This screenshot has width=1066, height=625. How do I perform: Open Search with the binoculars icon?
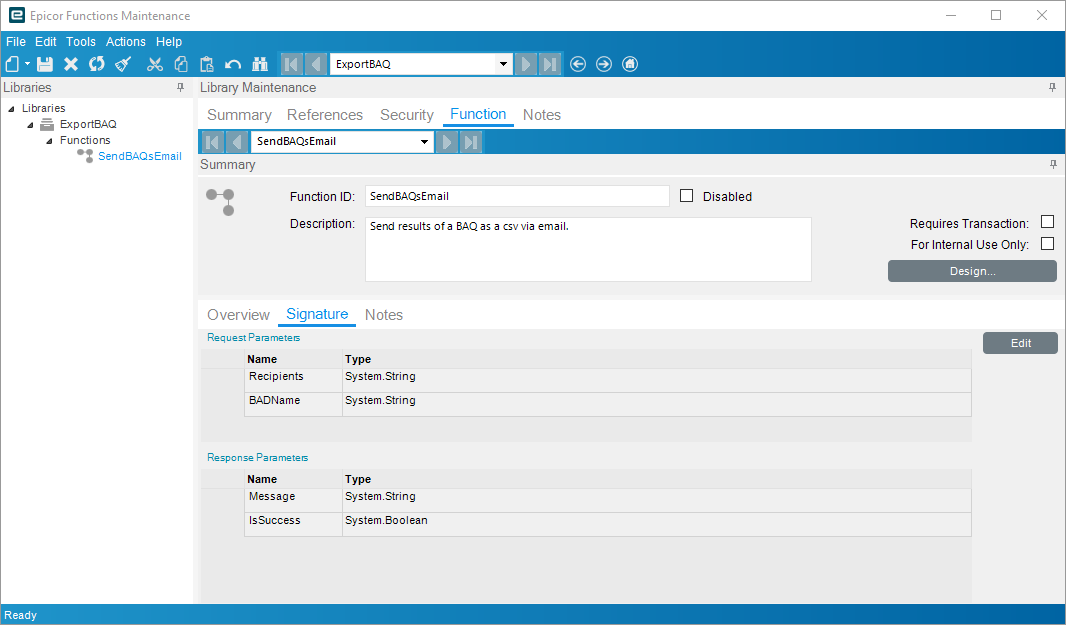coord(260,64)
